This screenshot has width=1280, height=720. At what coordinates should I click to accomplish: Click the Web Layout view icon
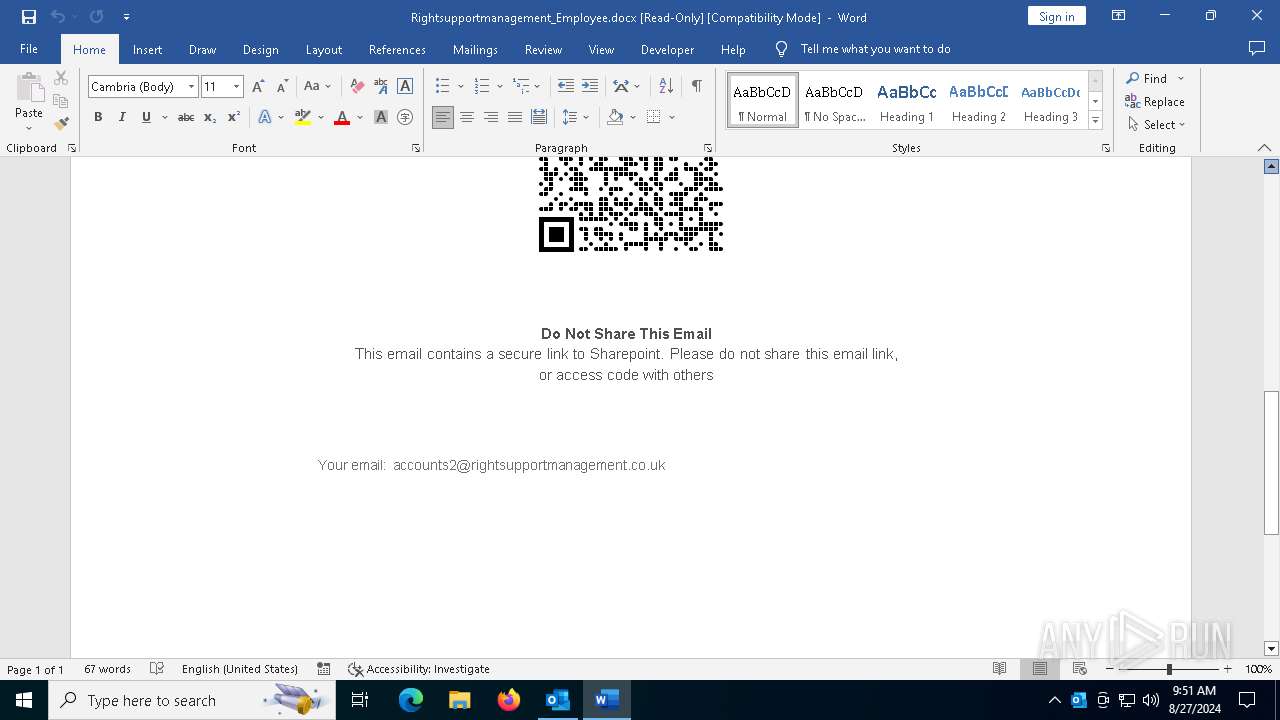tap(1080, 669)
